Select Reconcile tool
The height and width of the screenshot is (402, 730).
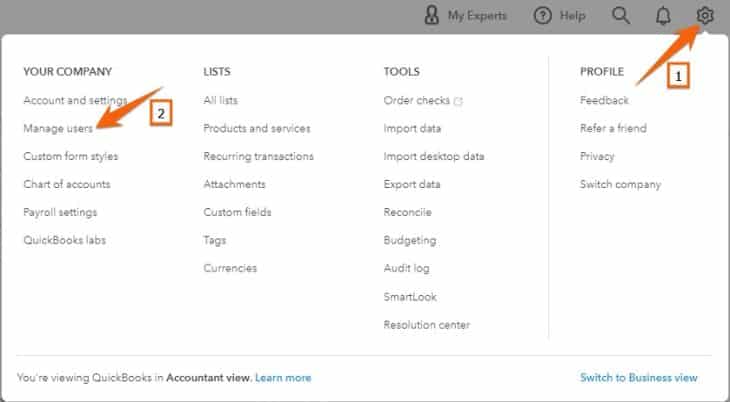tap(407, 212)
